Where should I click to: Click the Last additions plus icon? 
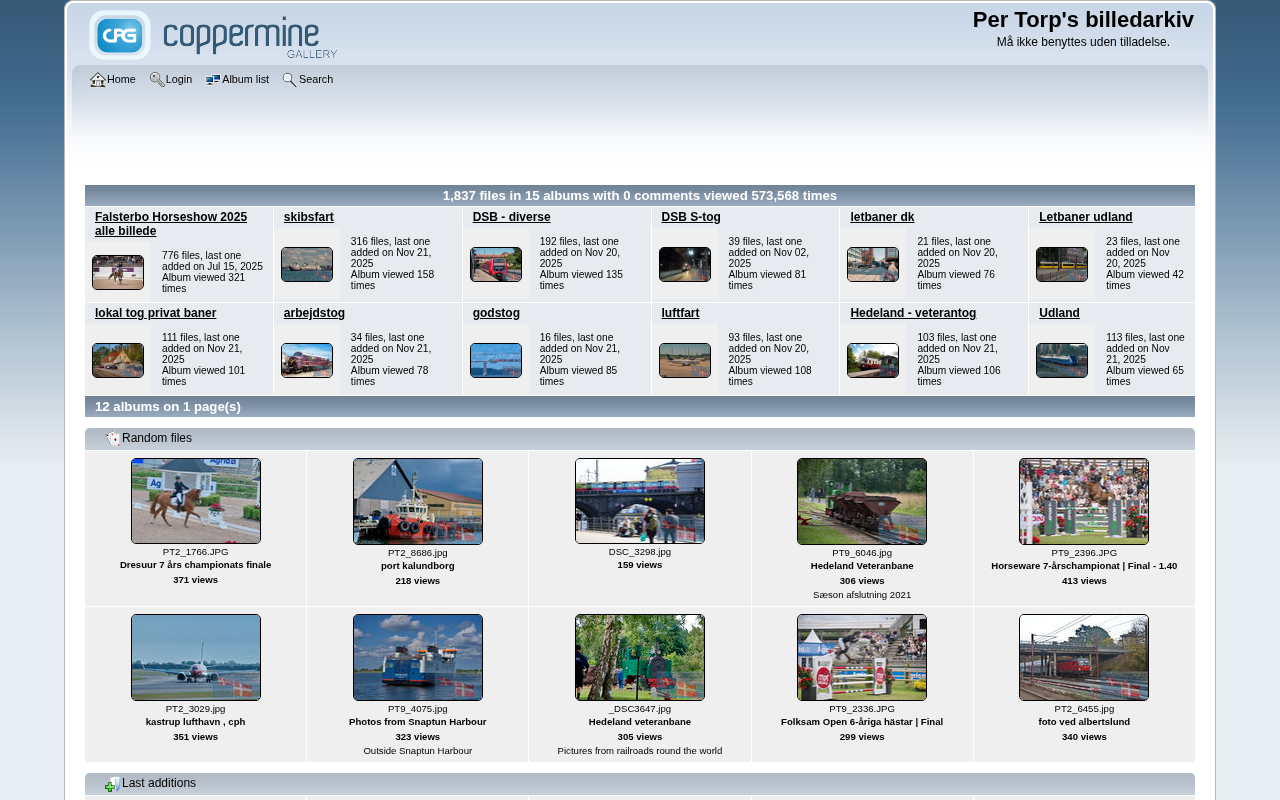pos(113,784)
